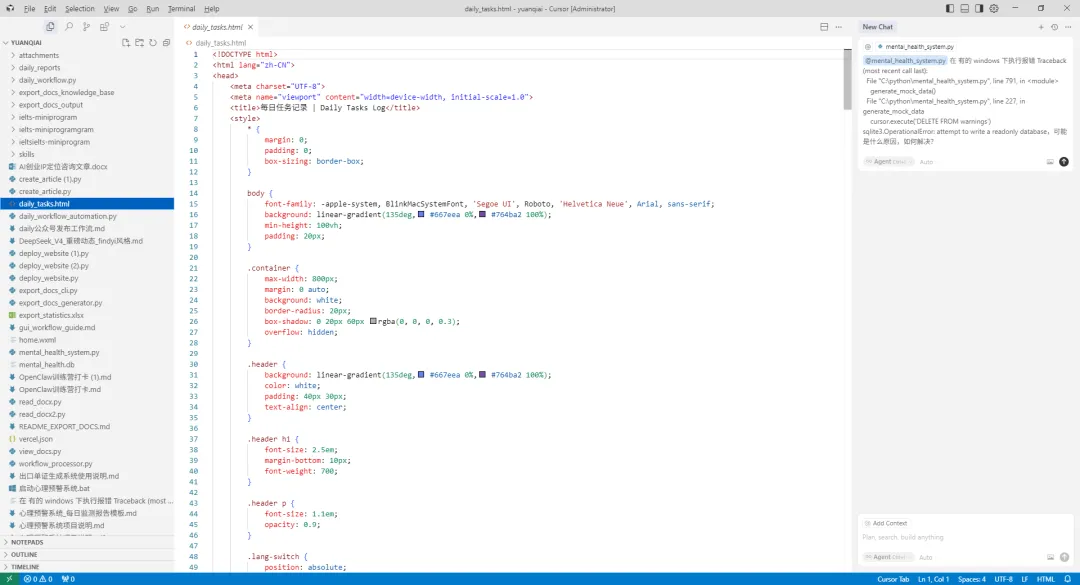
Task: Open remote window icon in status bar
Action: (9, 579)
